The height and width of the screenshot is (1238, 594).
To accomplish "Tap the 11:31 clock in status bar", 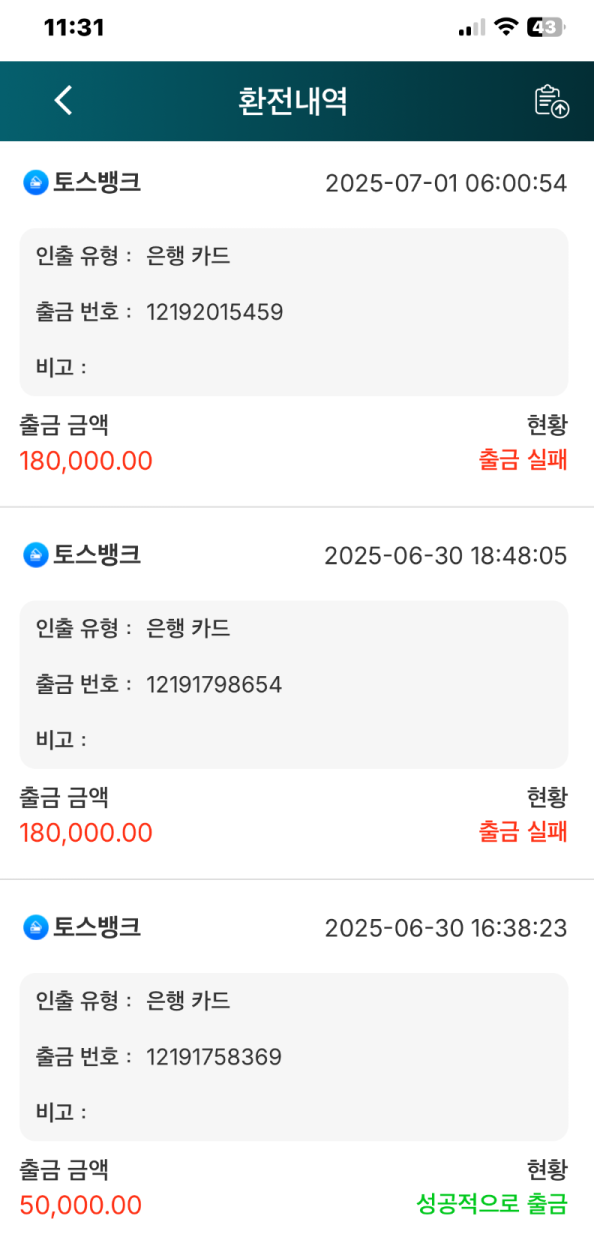I will pyautogui.click(x=74, y=28).
